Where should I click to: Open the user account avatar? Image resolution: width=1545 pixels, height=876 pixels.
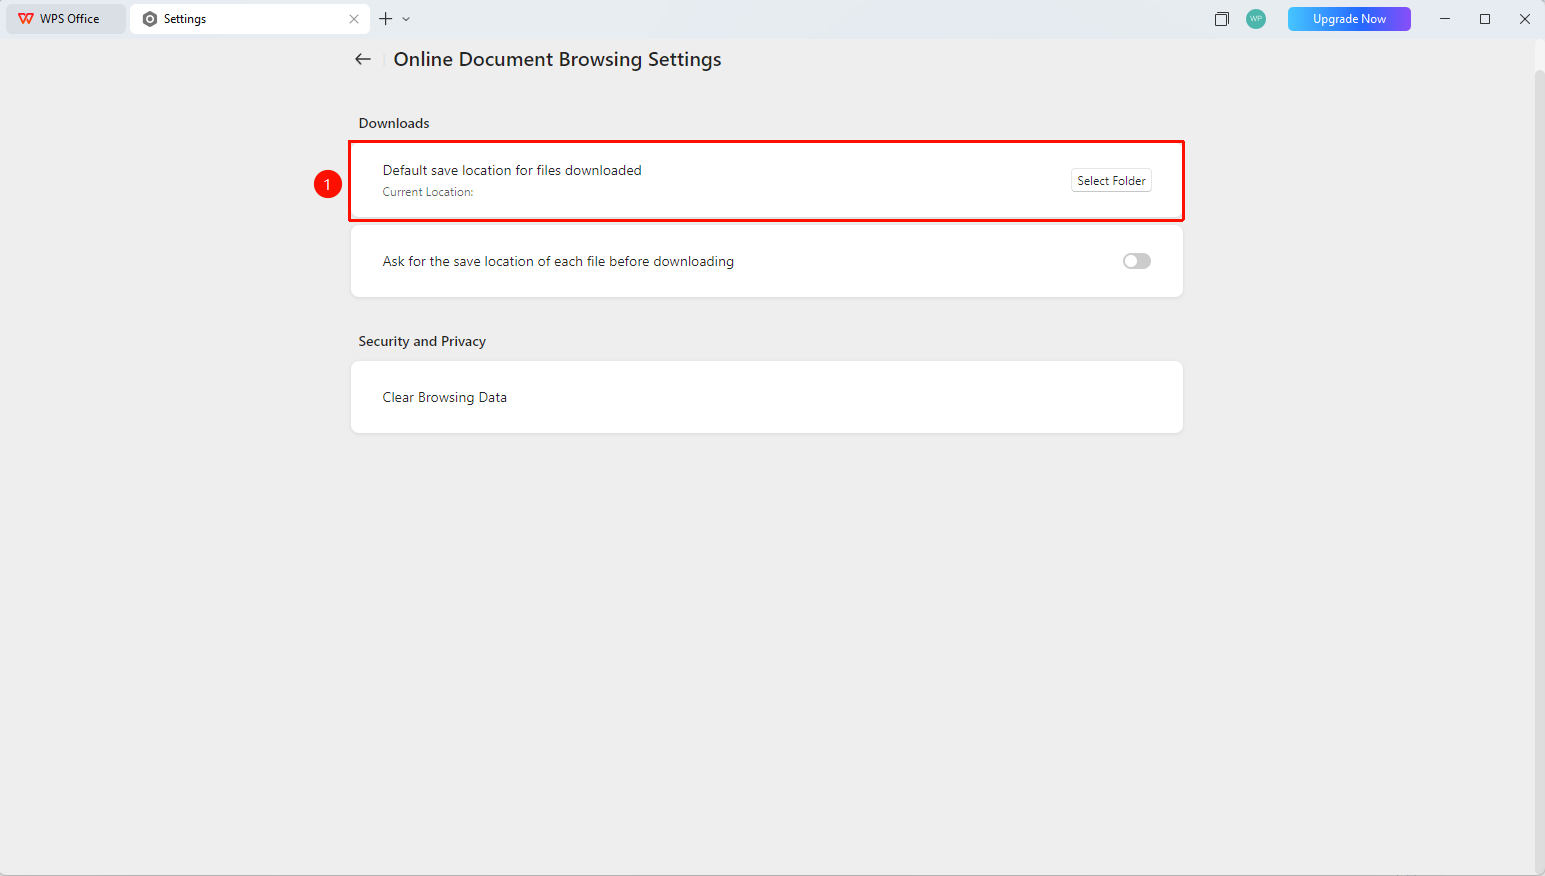pyautogui.click(x=1256, y=19)
